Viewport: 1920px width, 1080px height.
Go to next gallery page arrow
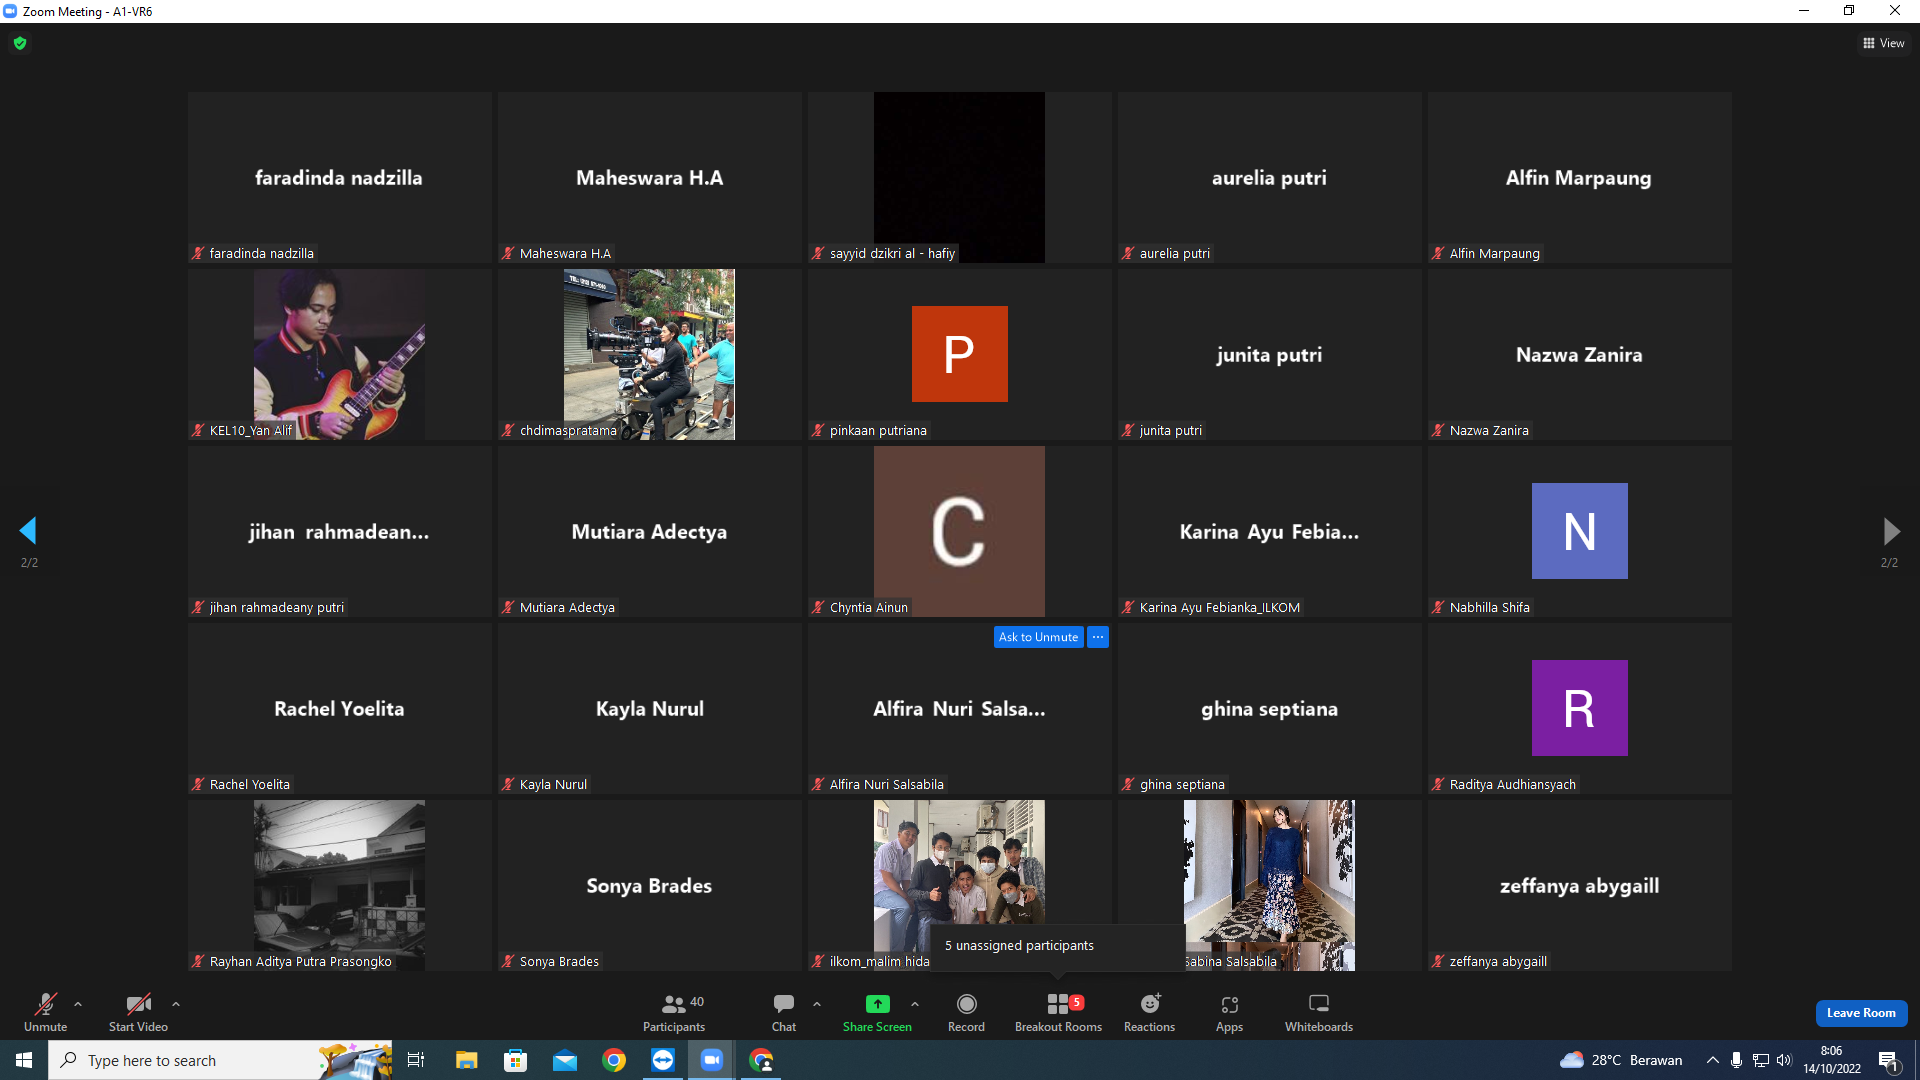coord(1891,530)
